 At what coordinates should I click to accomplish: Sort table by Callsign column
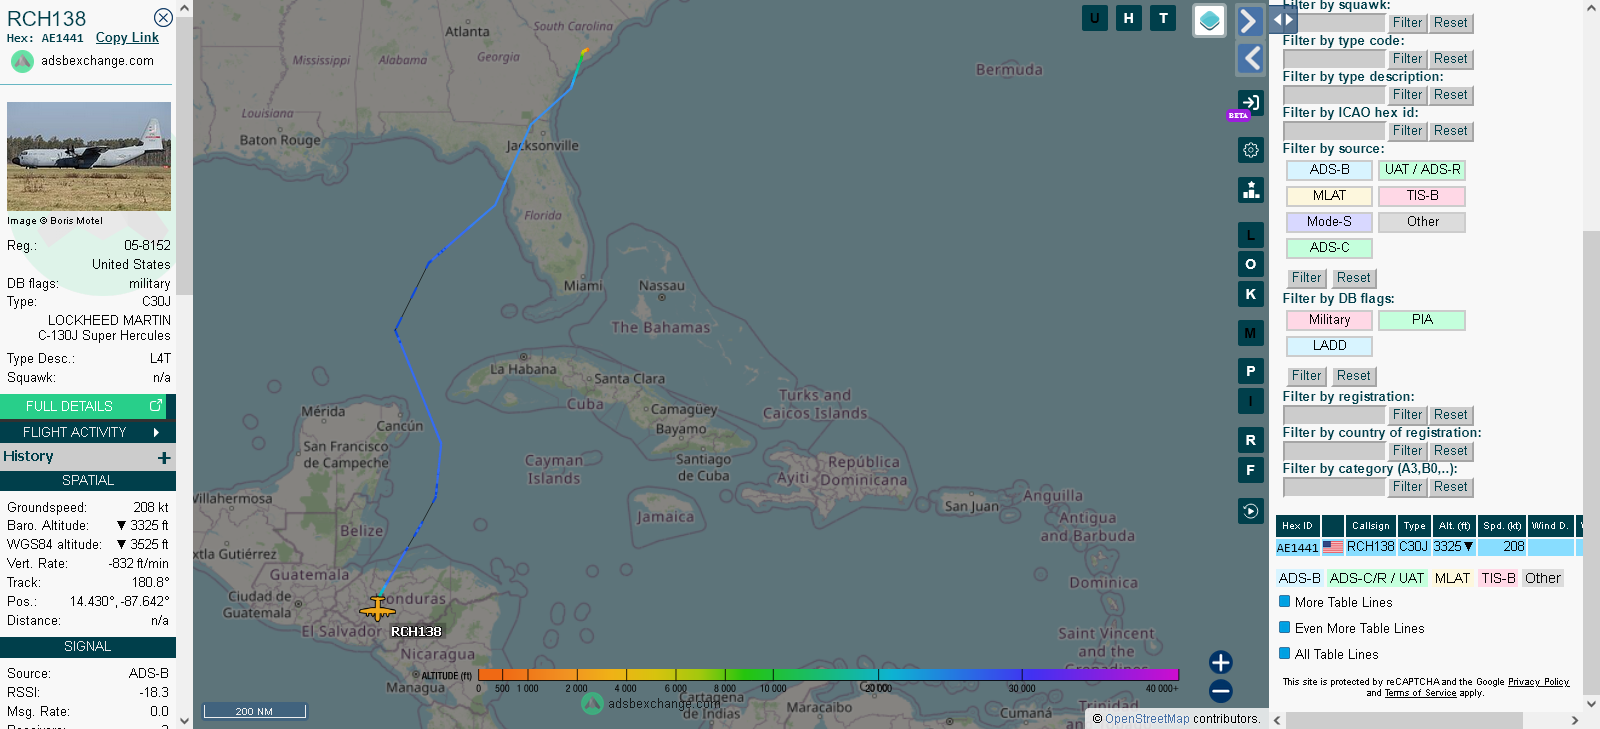pos(1371,526)
